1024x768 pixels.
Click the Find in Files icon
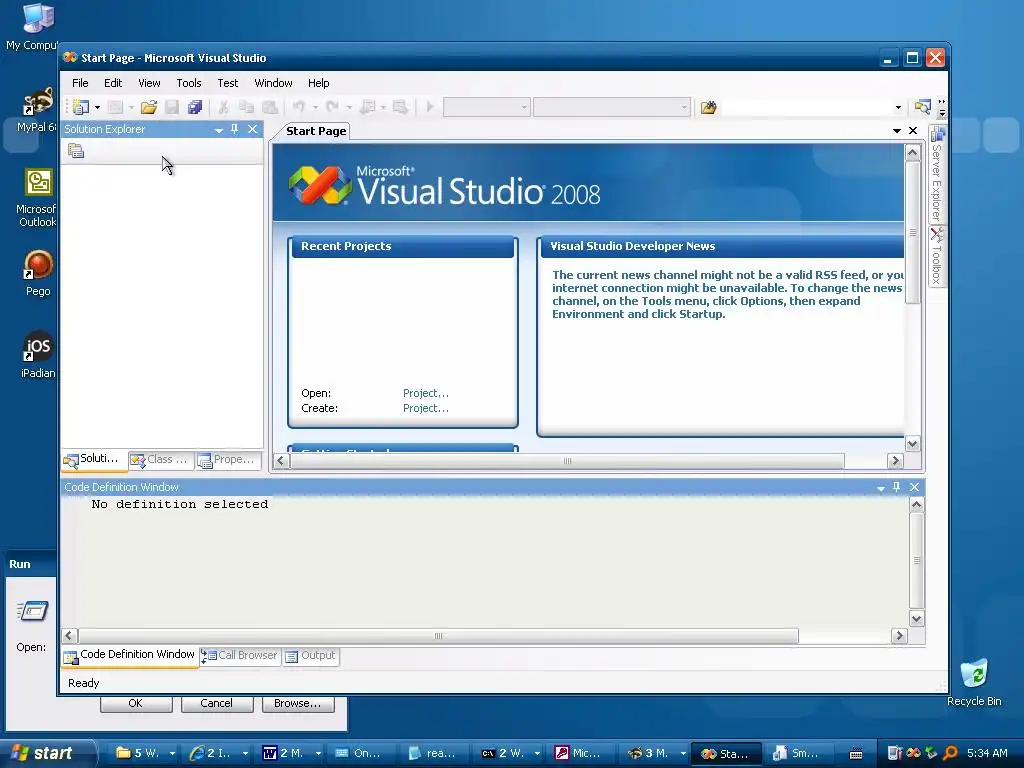pyautogui.click(x=709, y=107)
